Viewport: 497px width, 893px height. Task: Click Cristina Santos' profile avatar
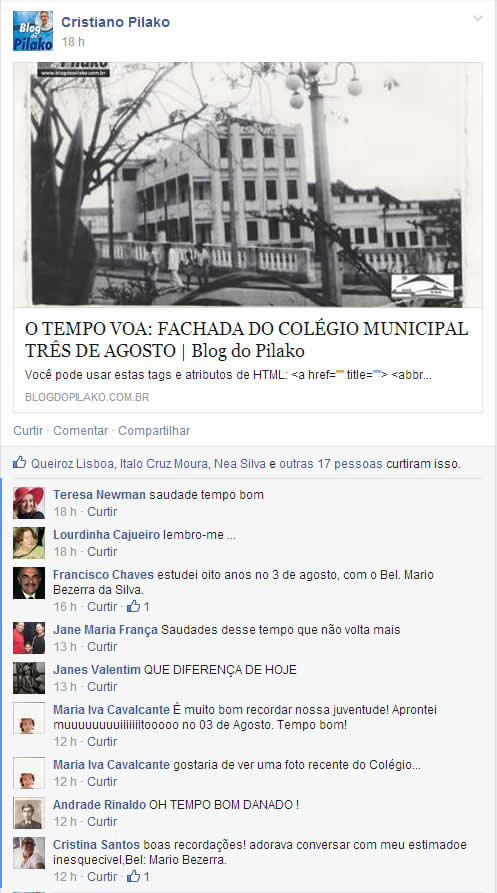tap(29, 853)
